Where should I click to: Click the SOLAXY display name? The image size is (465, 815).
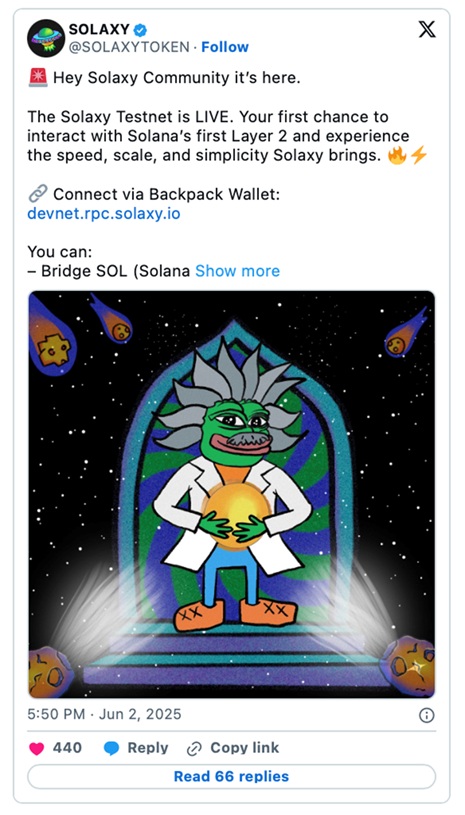99,29
